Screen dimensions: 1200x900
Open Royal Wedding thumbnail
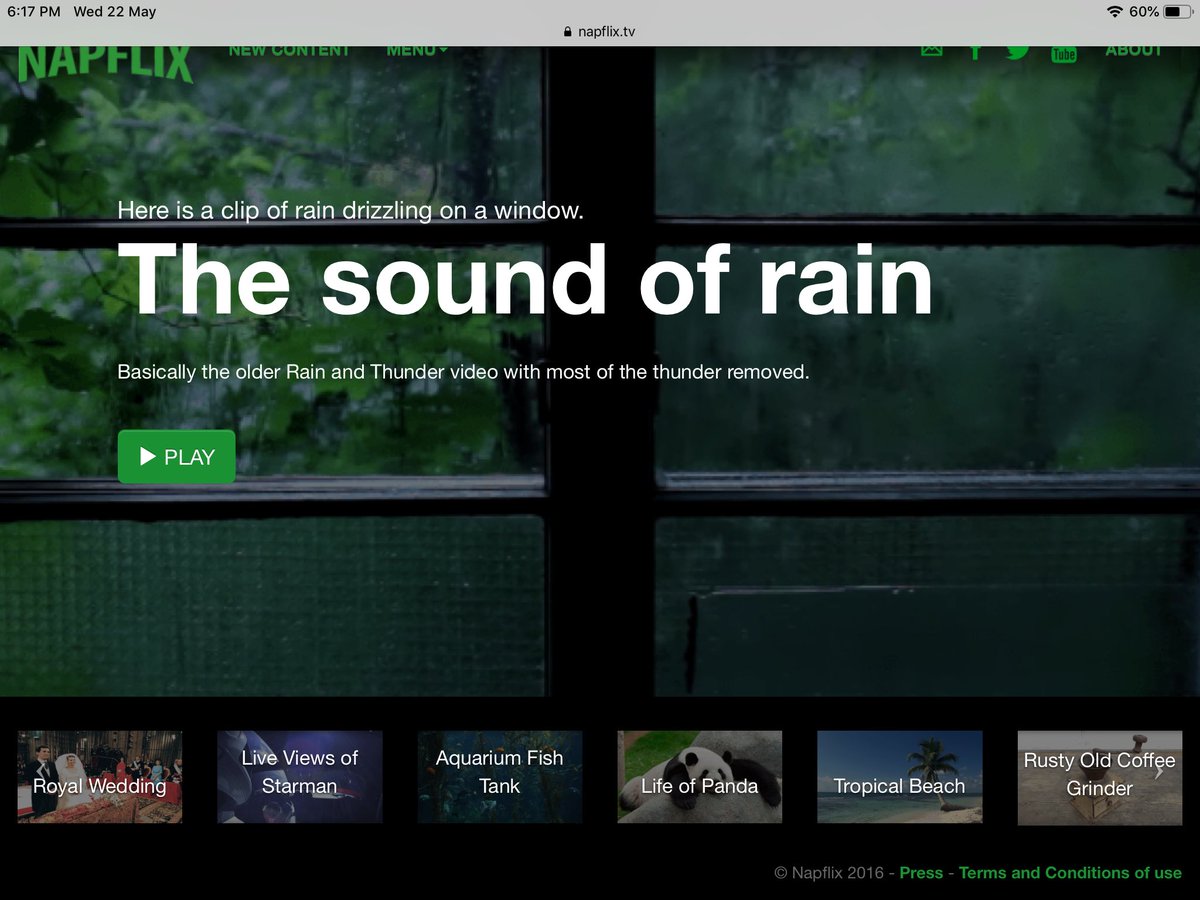tap(99, 777)
